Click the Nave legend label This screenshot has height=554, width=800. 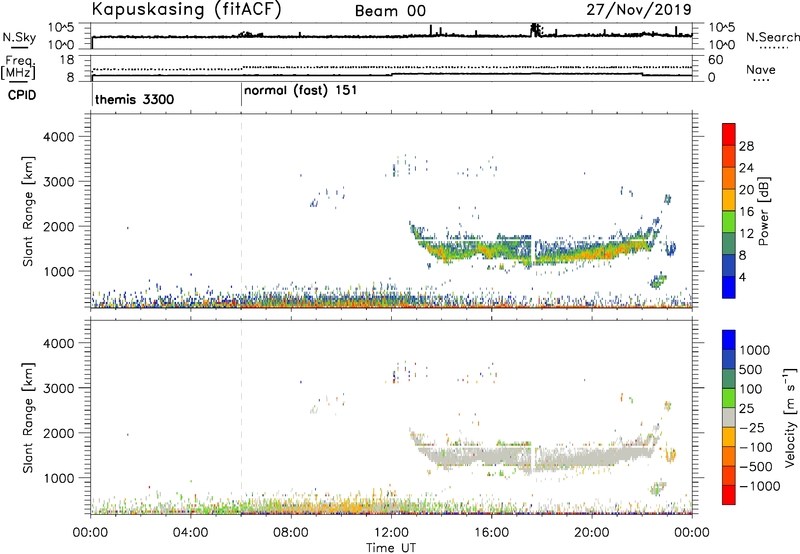tap(761, 69)
